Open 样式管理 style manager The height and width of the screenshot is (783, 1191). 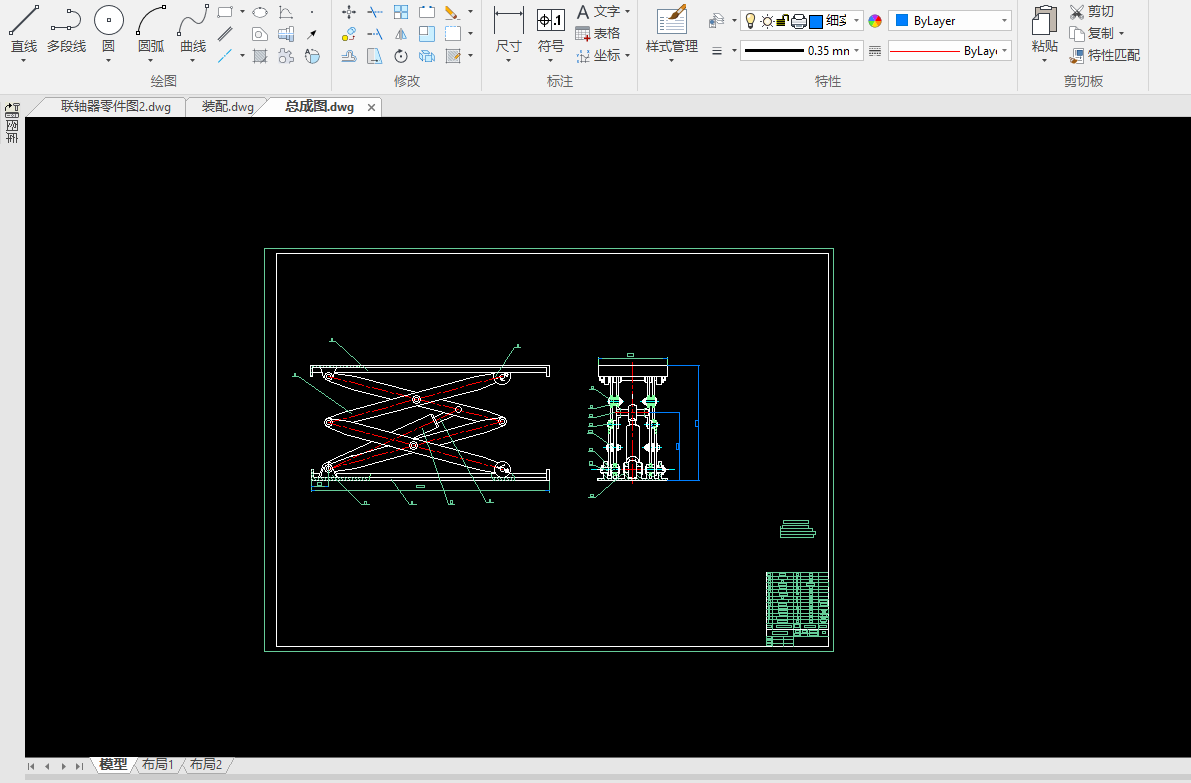[x=671, y=20]
